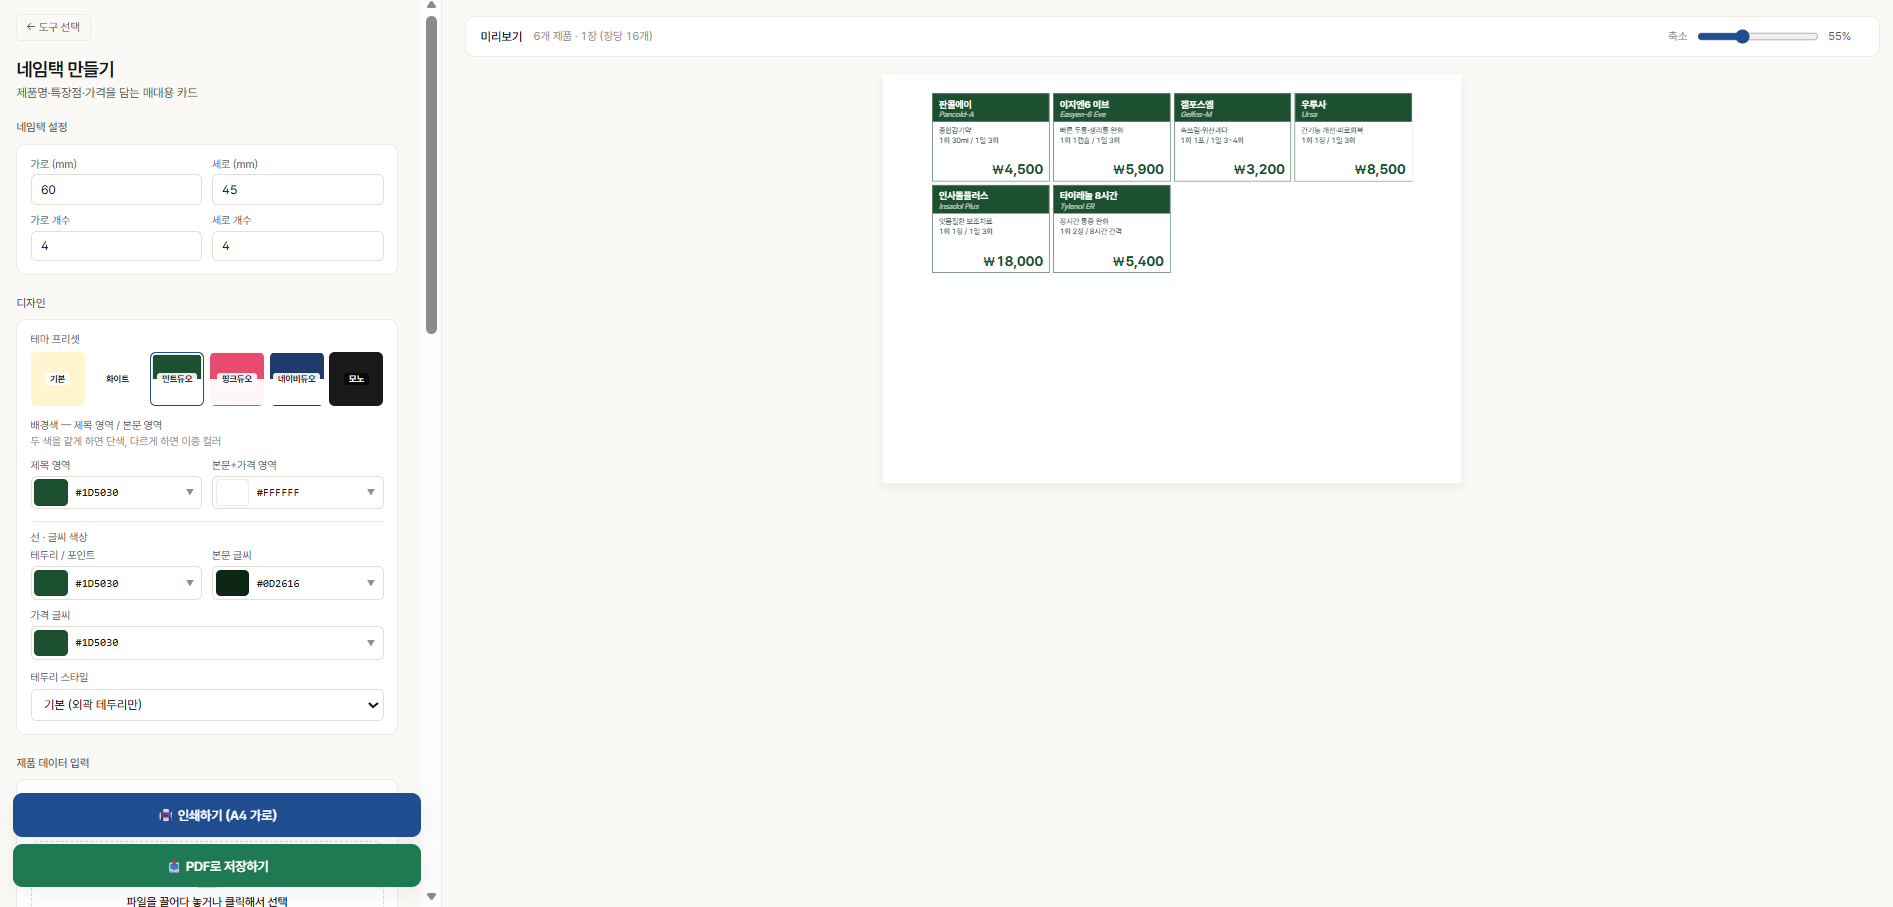Click the 세로 개수 input field

[x=298, y=246]
